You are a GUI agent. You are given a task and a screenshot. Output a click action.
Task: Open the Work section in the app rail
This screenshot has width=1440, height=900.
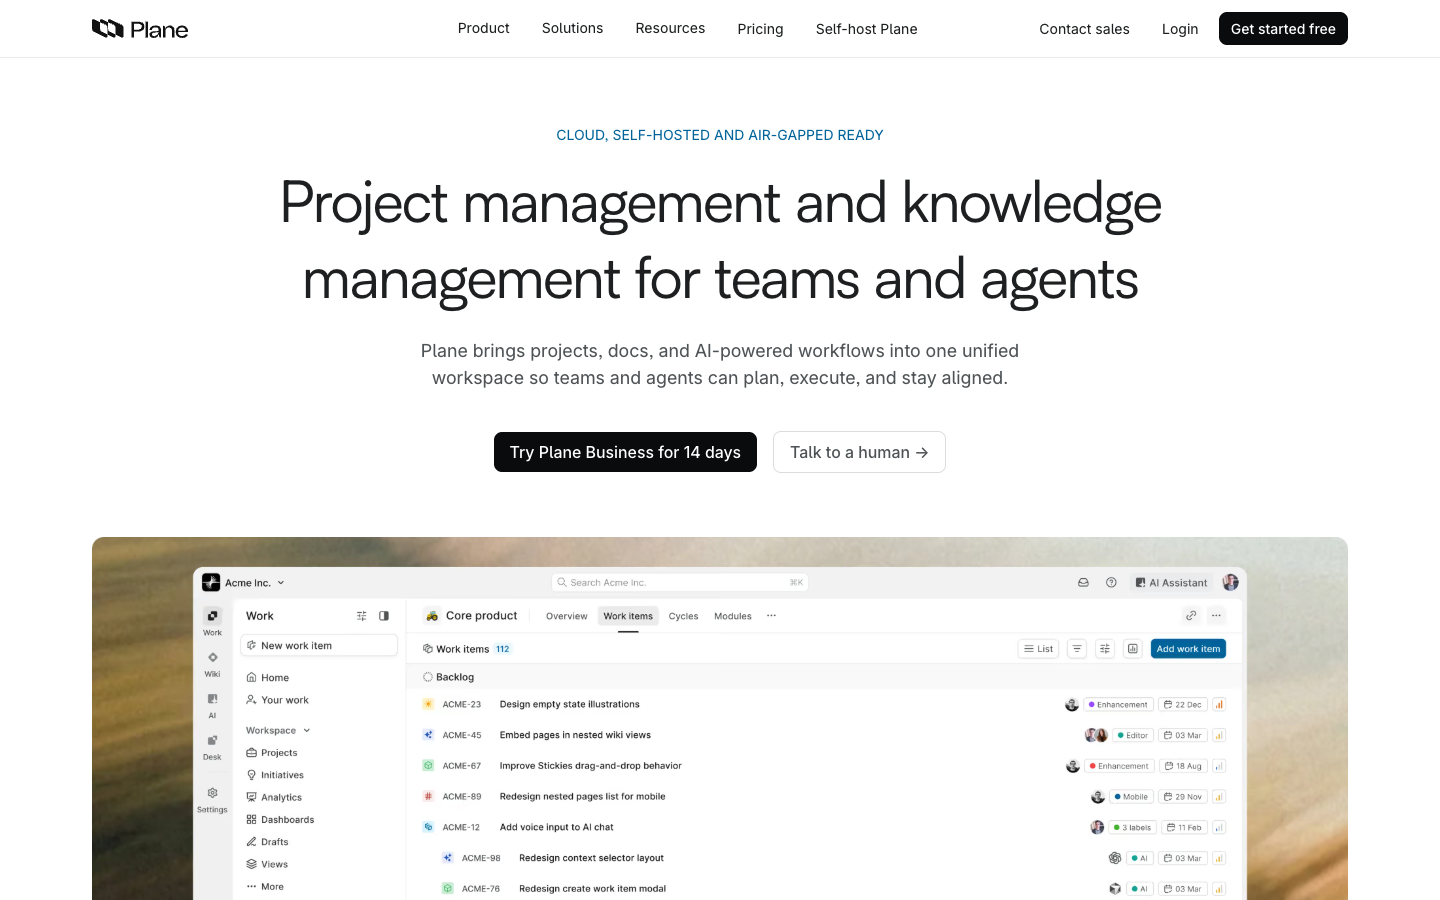pyautogui.click(x=212, y=621)
